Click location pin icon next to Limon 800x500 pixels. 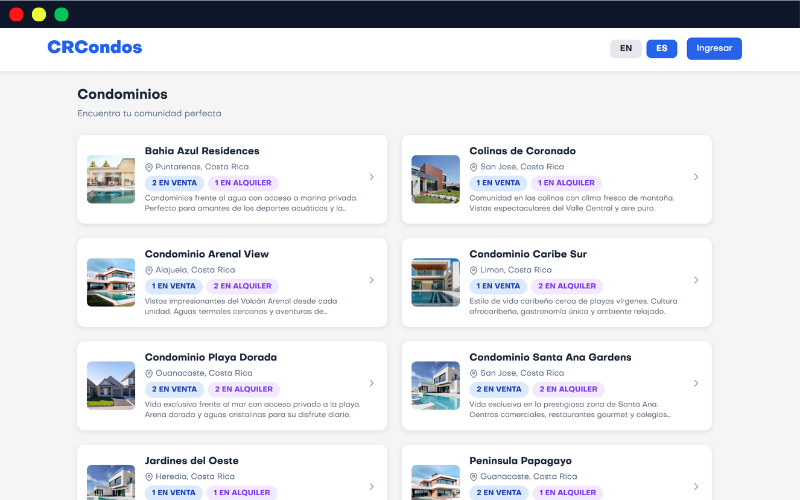tap(473, 270)
